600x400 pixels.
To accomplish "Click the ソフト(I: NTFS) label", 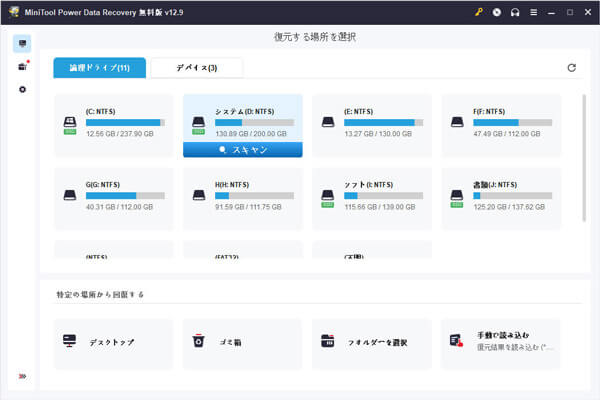I will coord(368,184).
